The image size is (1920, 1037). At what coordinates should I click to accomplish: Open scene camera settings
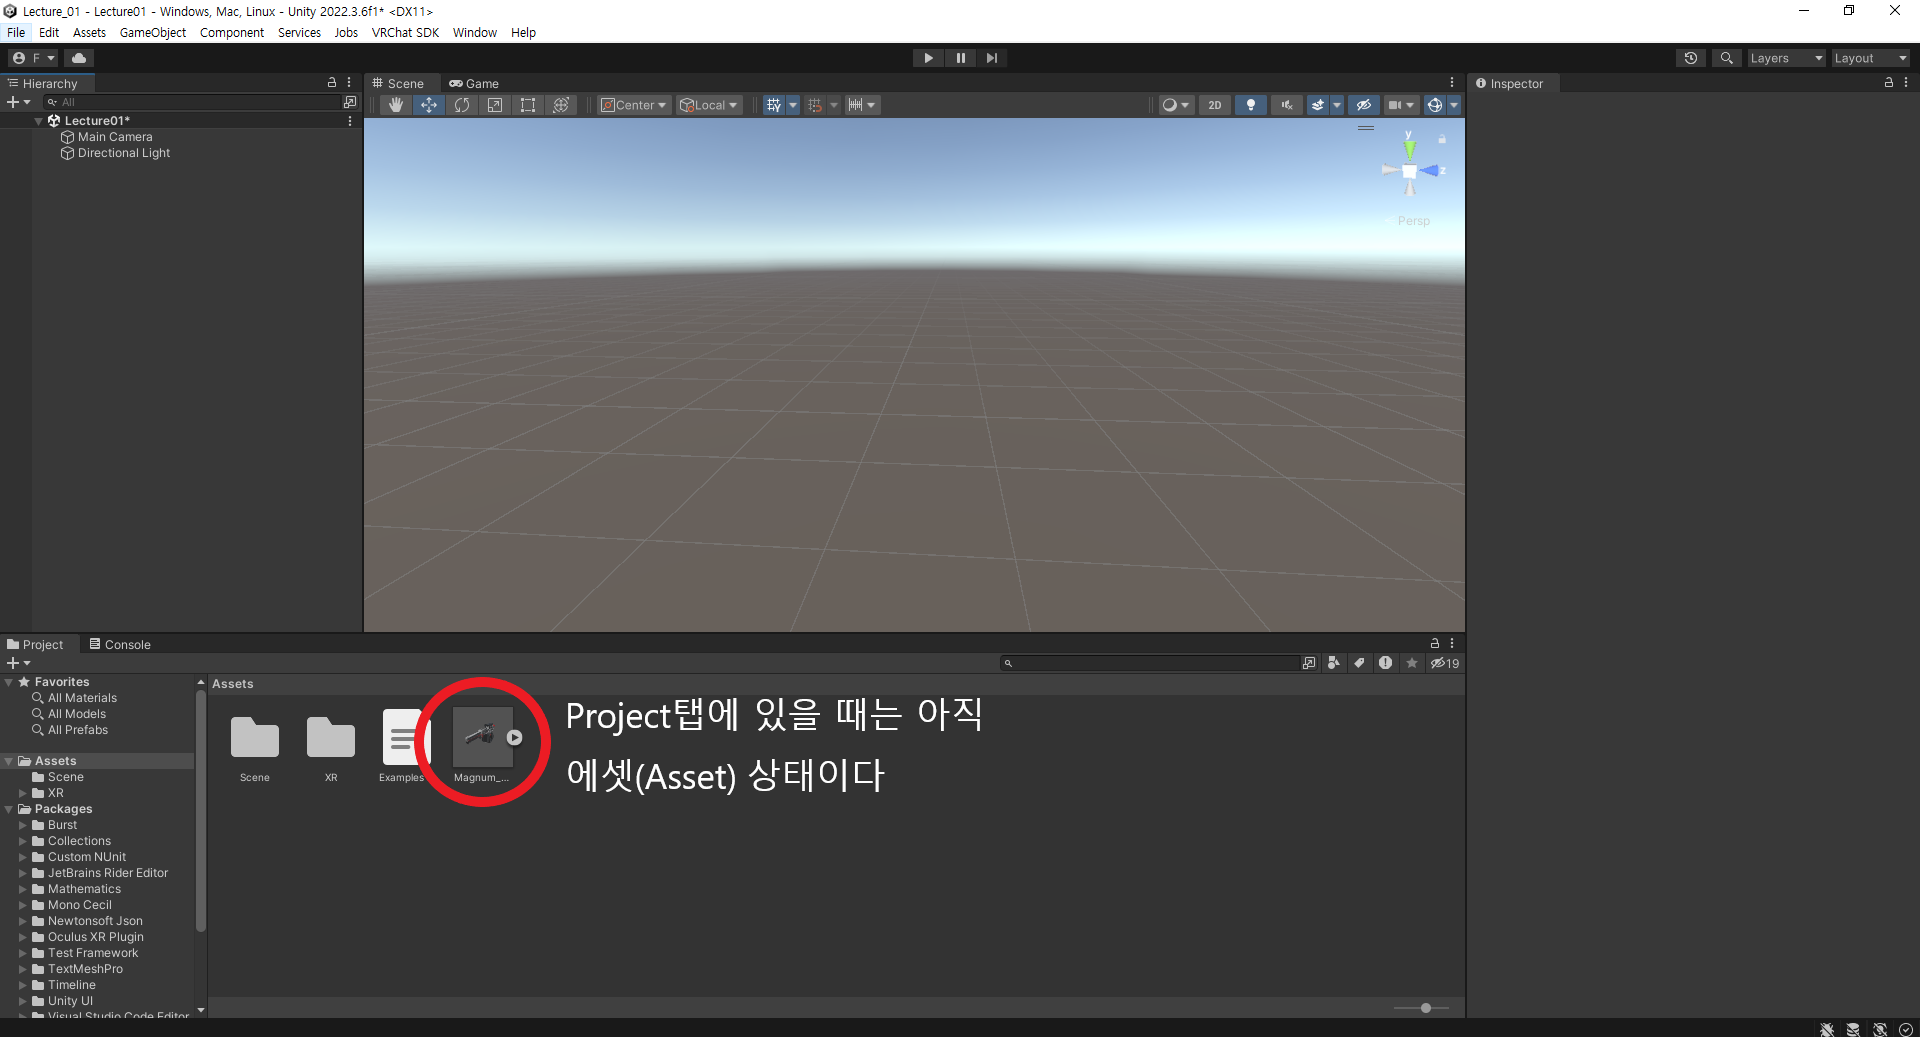pos(1401,105)
